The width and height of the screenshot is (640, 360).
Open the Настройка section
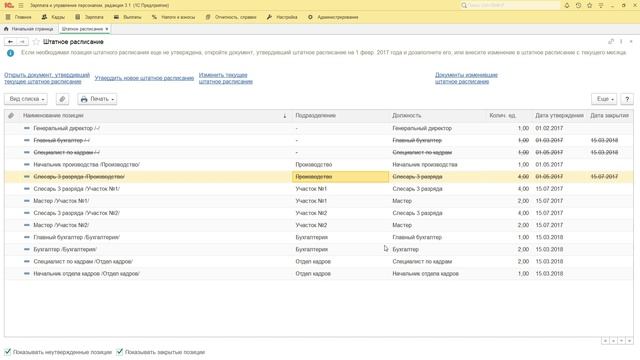coord(282,17)
